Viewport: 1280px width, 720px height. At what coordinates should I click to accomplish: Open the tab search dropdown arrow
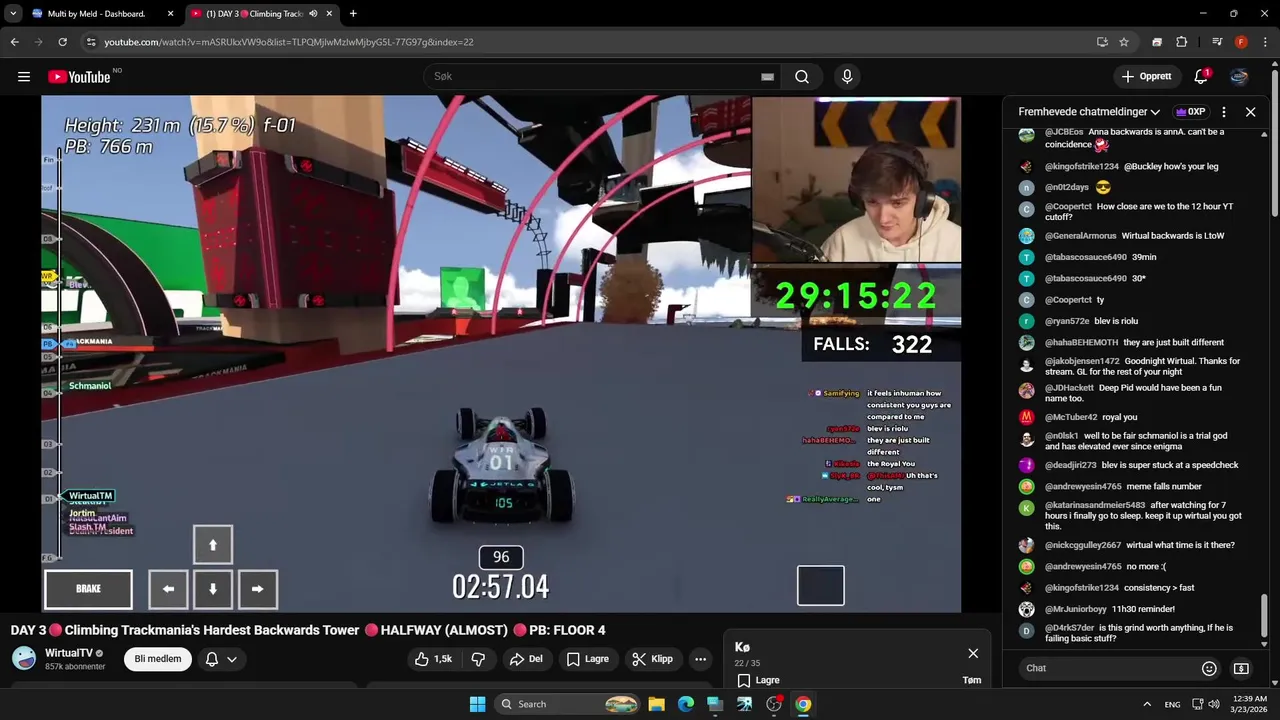13,14
